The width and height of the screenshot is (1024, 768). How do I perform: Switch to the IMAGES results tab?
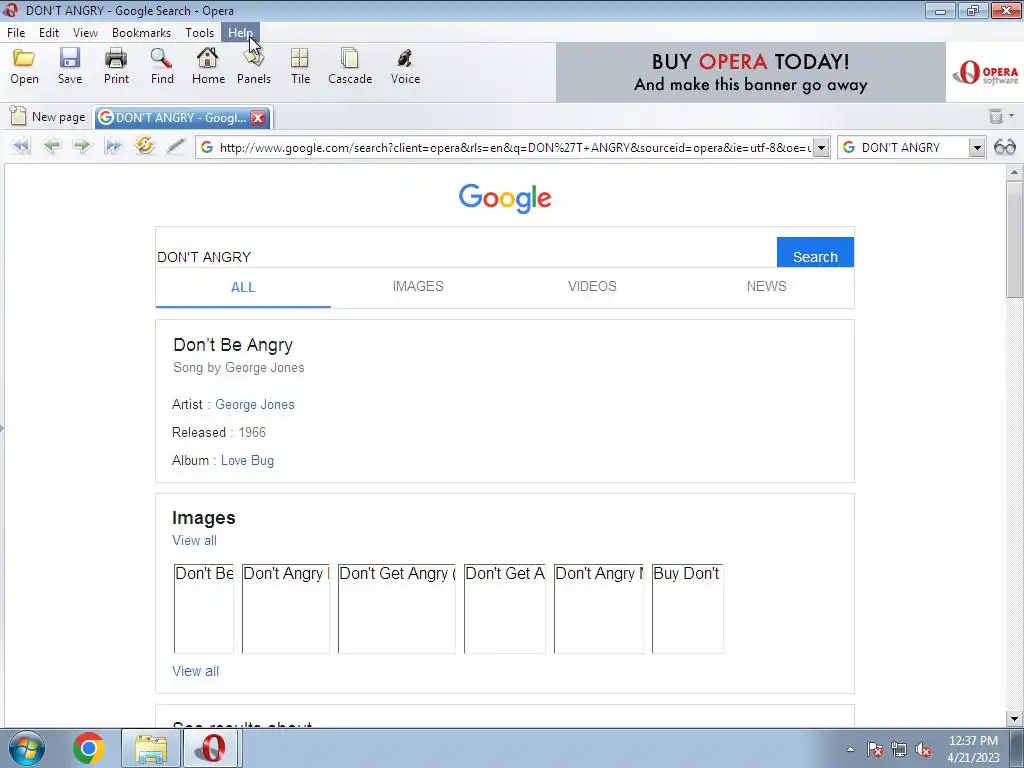(x=418, y=287)
